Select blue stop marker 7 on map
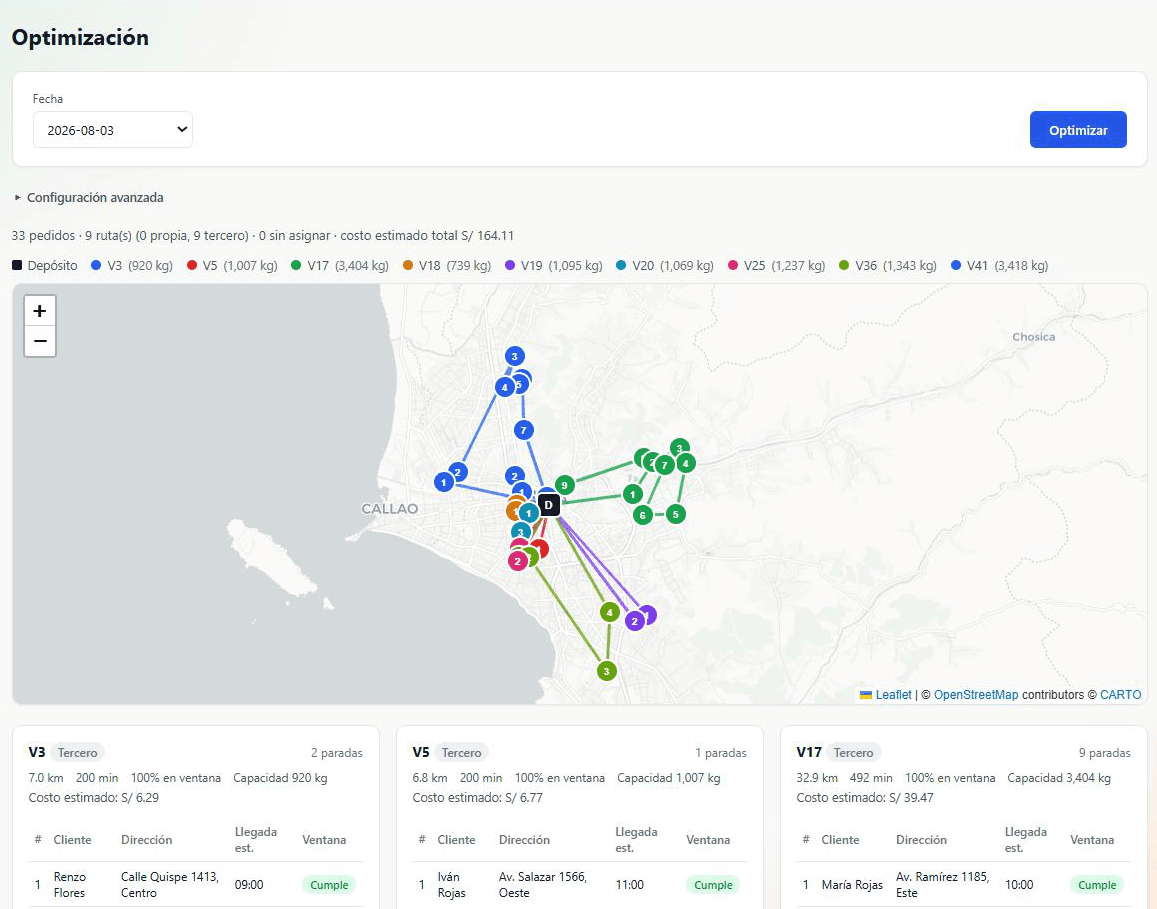1157x909 pixels. (524, 429)
